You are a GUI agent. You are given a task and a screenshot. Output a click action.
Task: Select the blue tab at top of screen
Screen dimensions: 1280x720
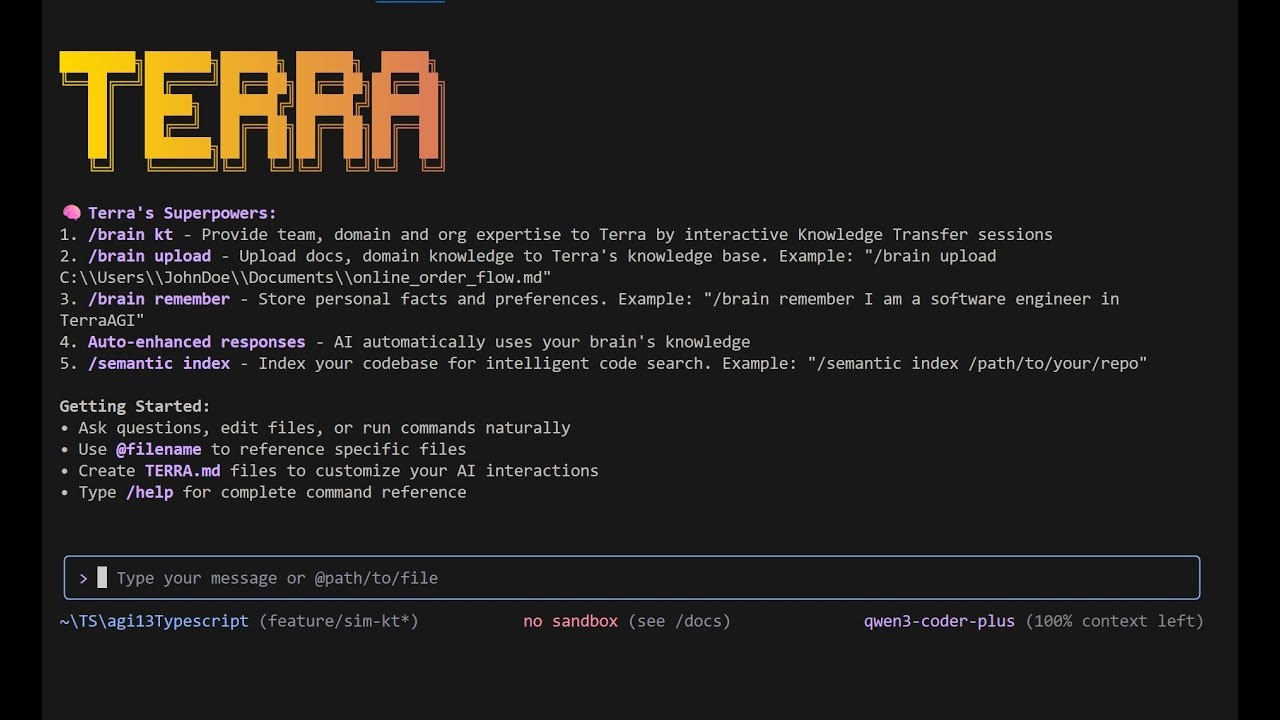409,3
